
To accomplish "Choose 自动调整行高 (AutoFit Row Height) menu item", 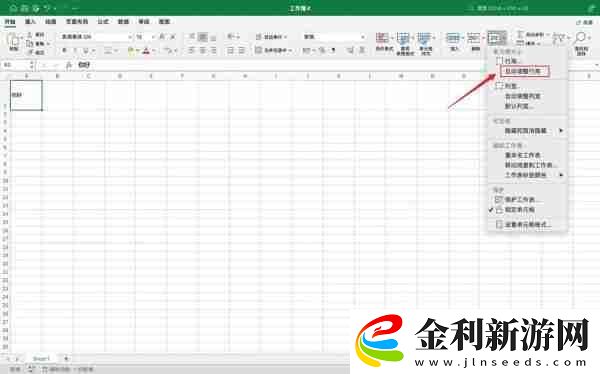I will point(527,71).
